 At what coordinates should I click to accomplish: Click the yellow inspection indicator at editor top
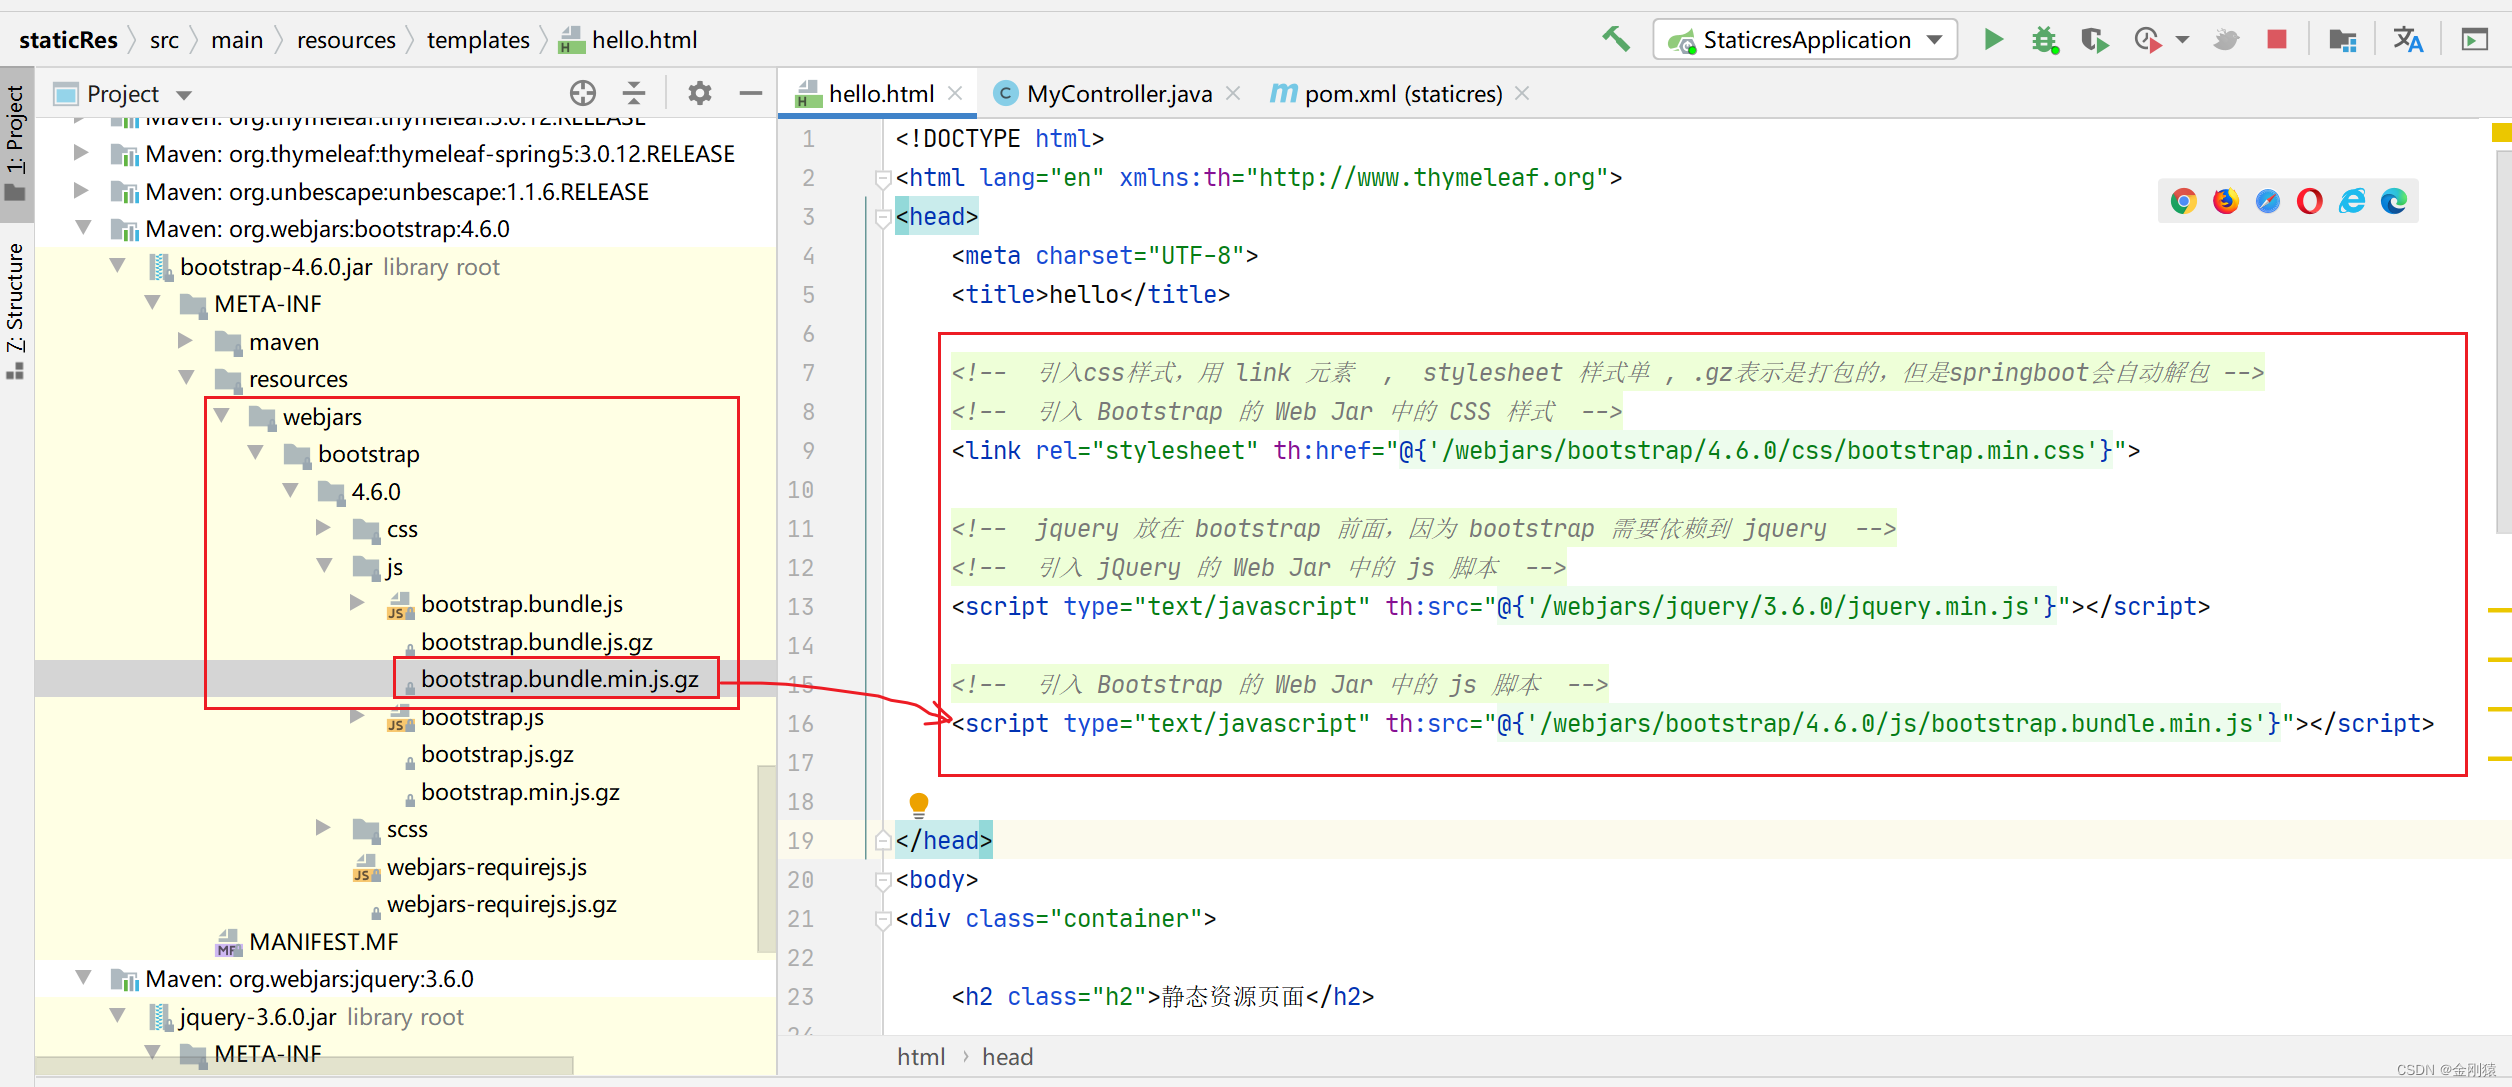pos(2501,133)
